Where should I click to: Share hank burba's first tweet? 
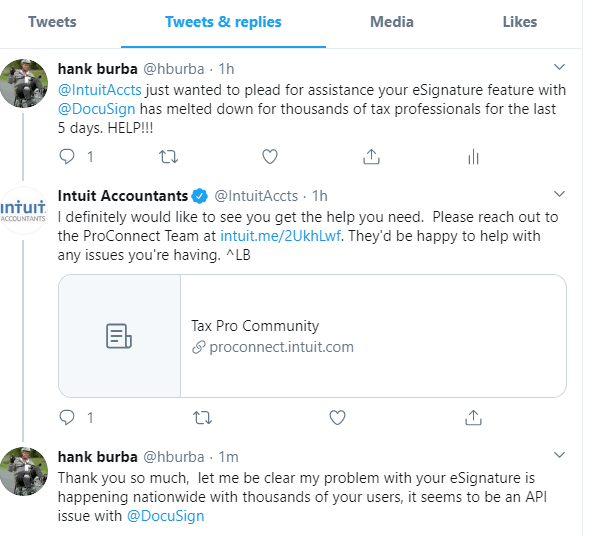(371, 156)
